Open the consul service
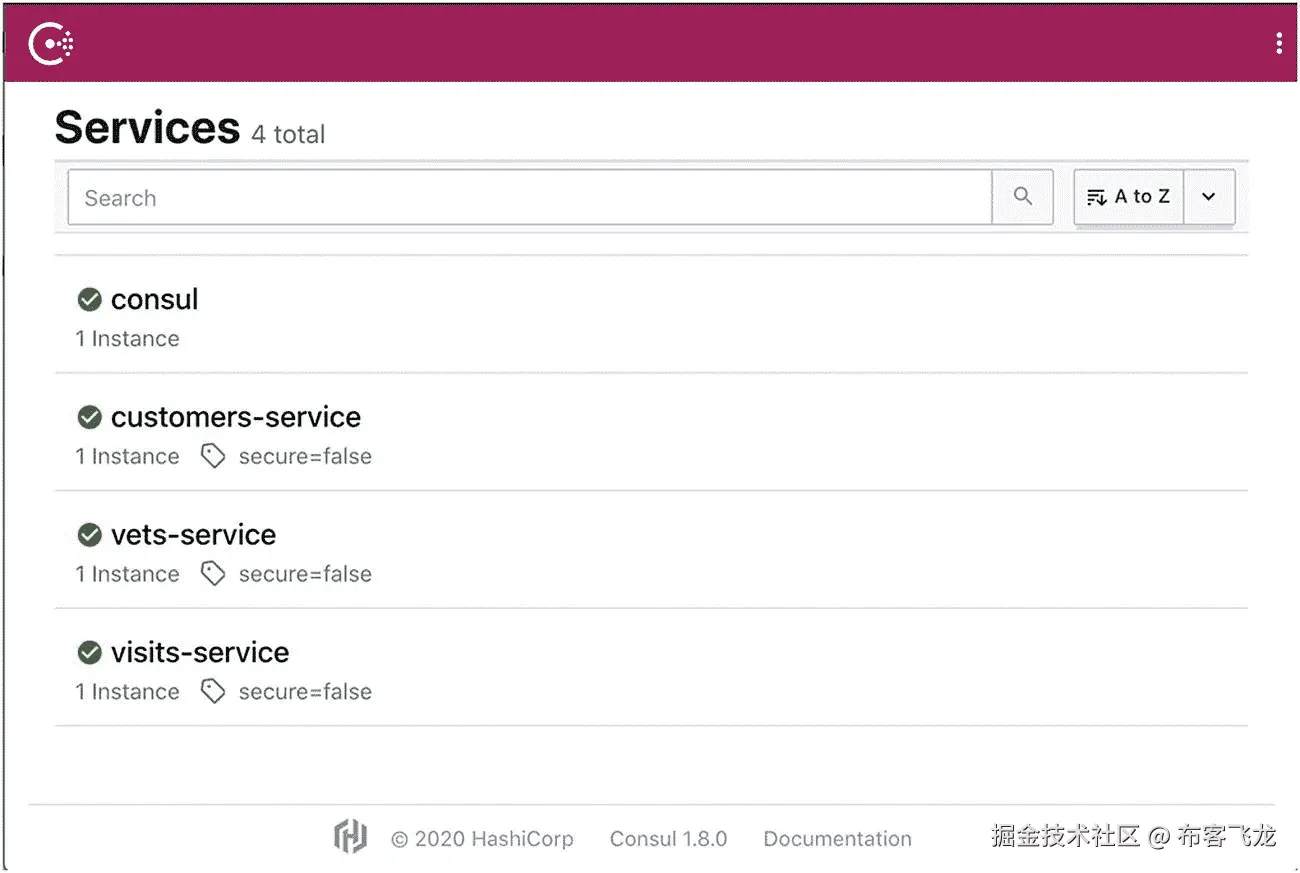1300x873 pixels. 155,299
